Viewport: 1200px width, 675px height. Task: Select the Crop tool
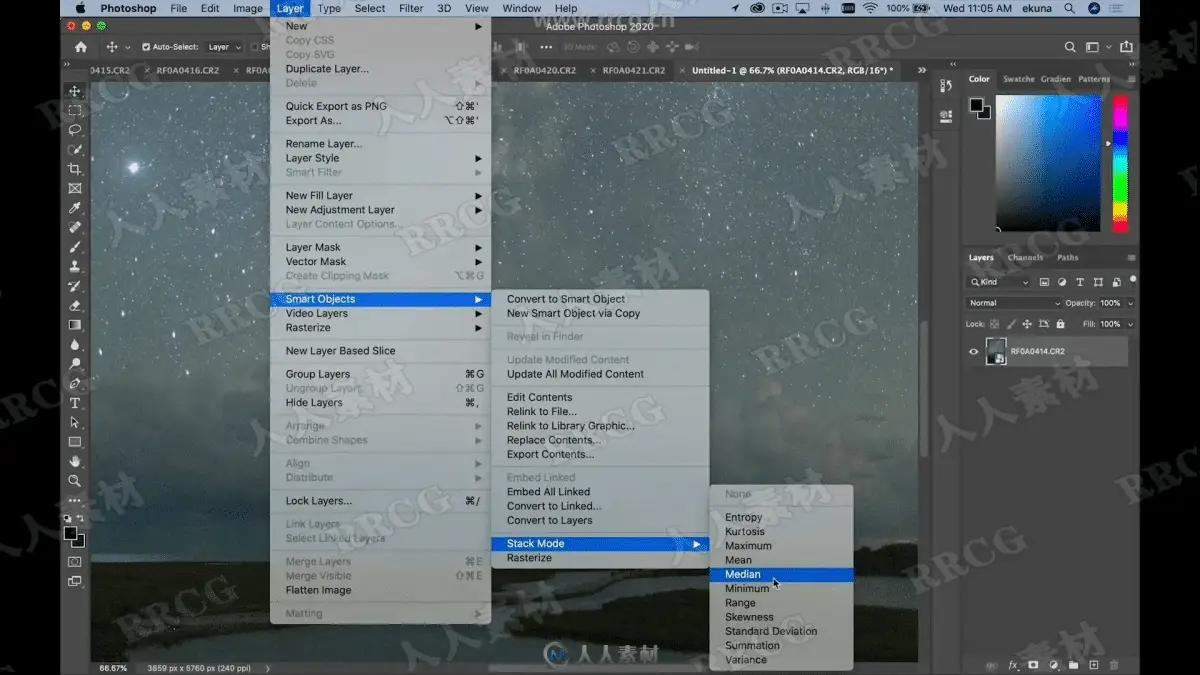[x=75, y=168]
